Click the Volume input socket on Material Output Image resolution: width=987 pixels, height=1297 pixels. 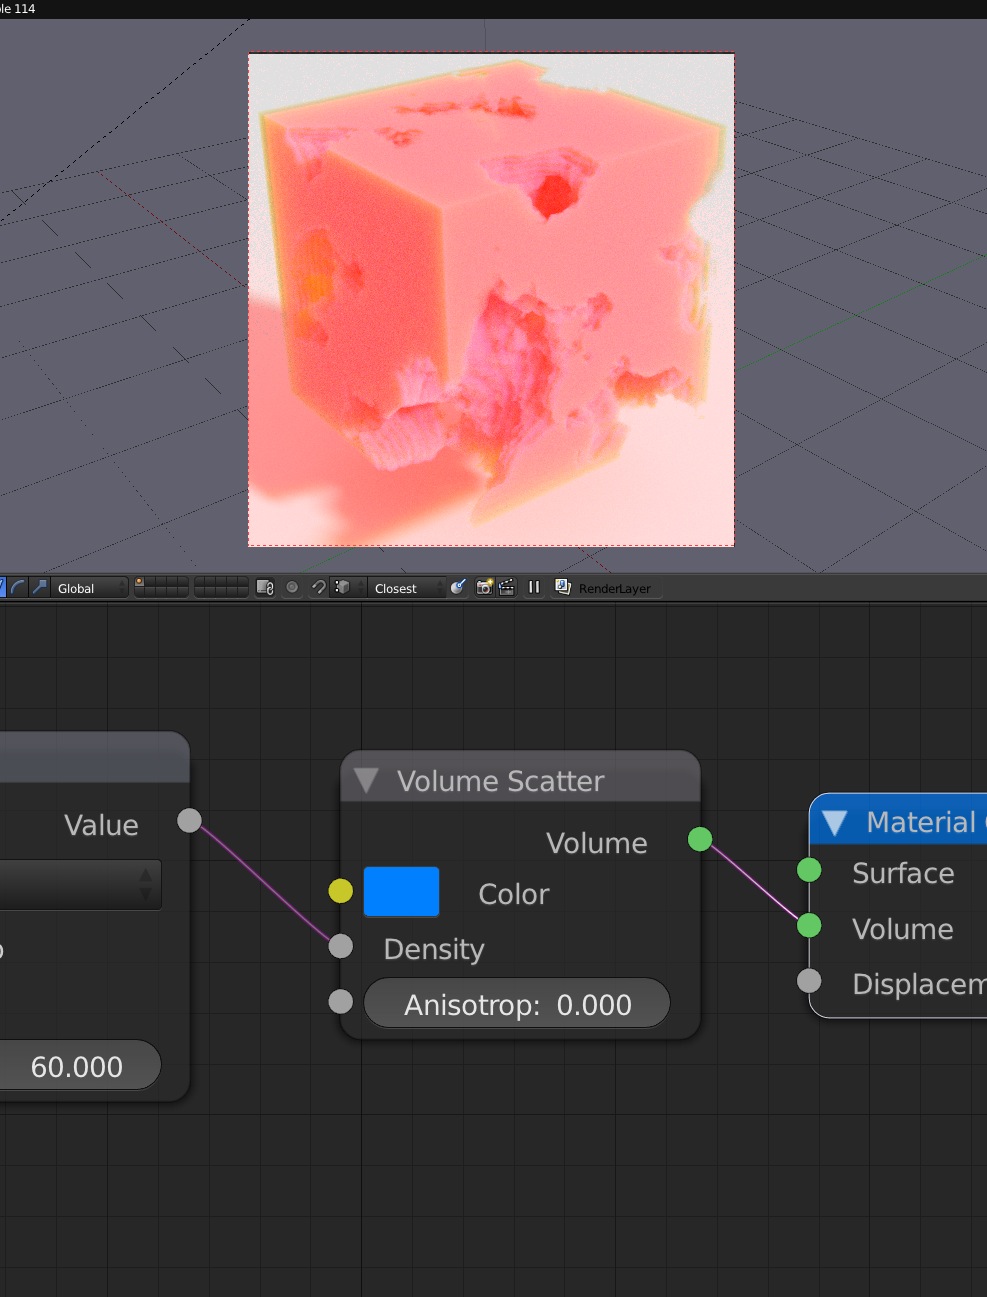pos(809,926)
